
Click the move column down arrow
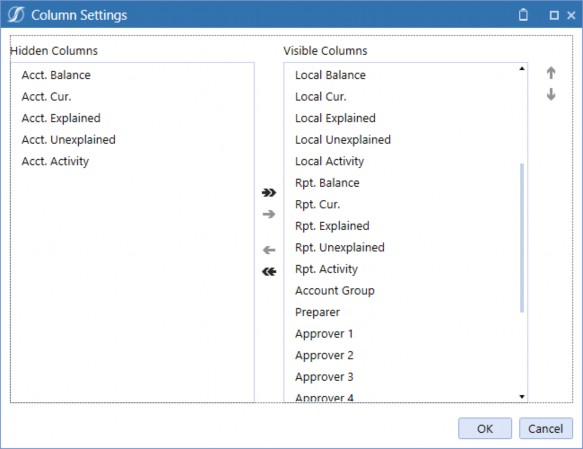point(551,94)
